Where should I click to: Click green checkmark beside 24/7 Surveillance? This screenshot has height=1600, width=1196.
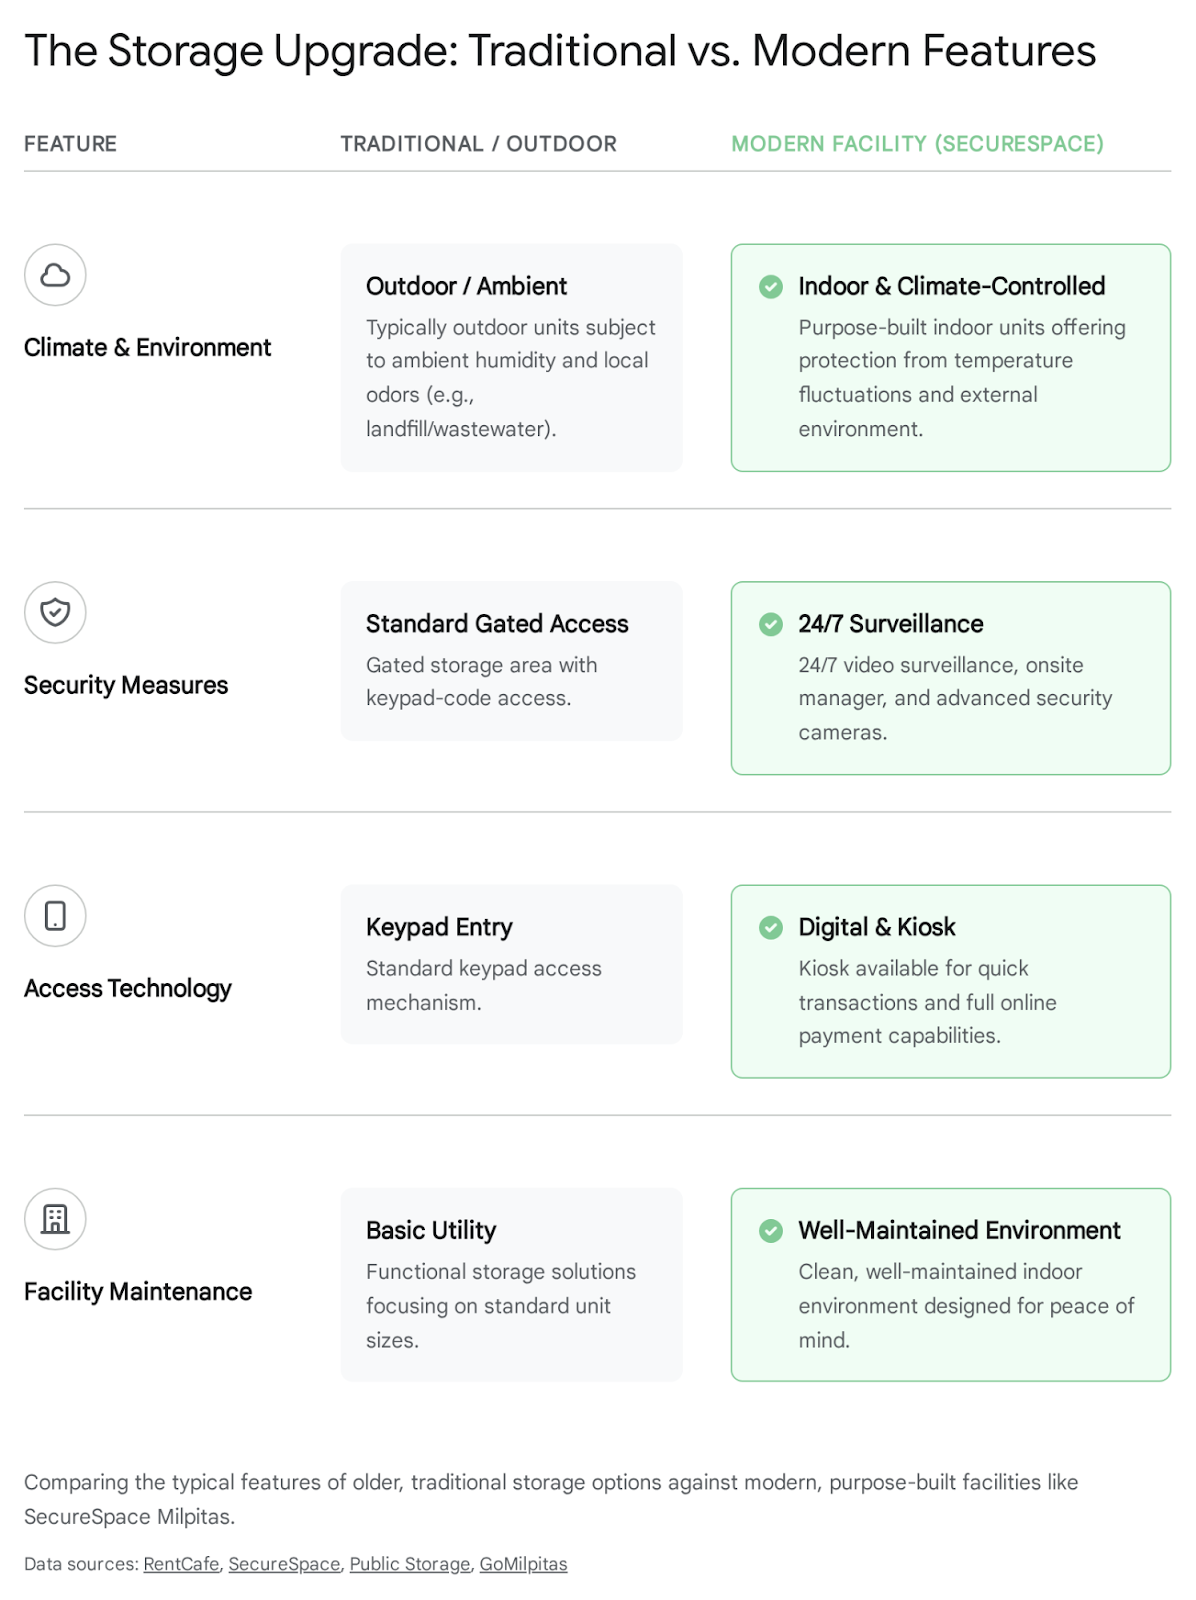tap(771, 624)
